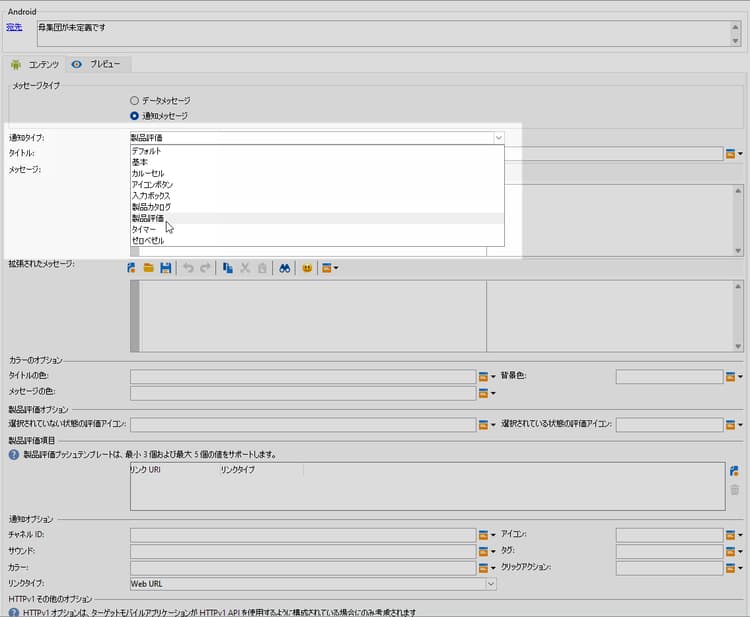Open personalization field menu for タイトル
The height and width of the screenshot is (617, 750).
click(x=734, y=154)
